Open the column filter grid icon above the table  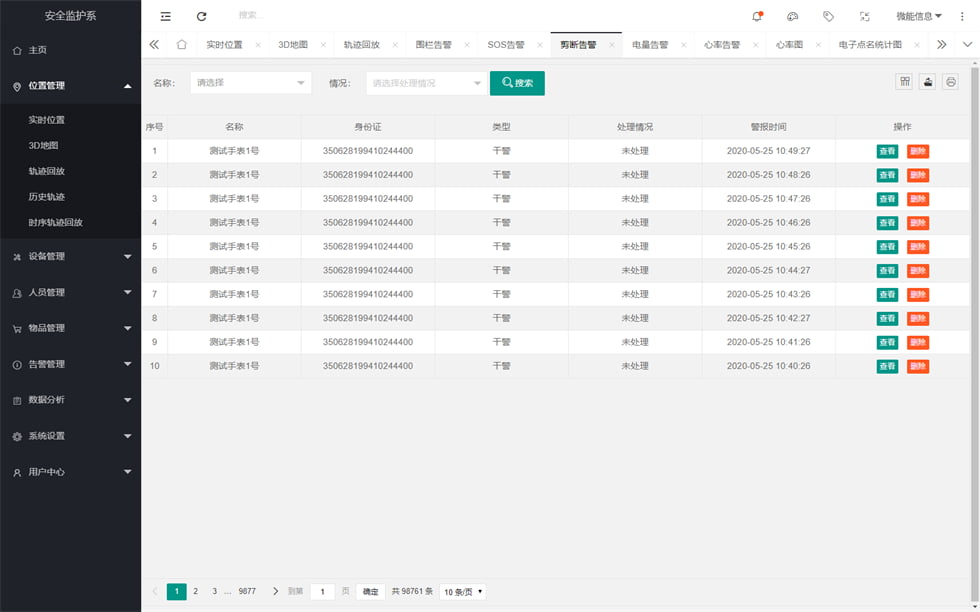tap(905, 82)
